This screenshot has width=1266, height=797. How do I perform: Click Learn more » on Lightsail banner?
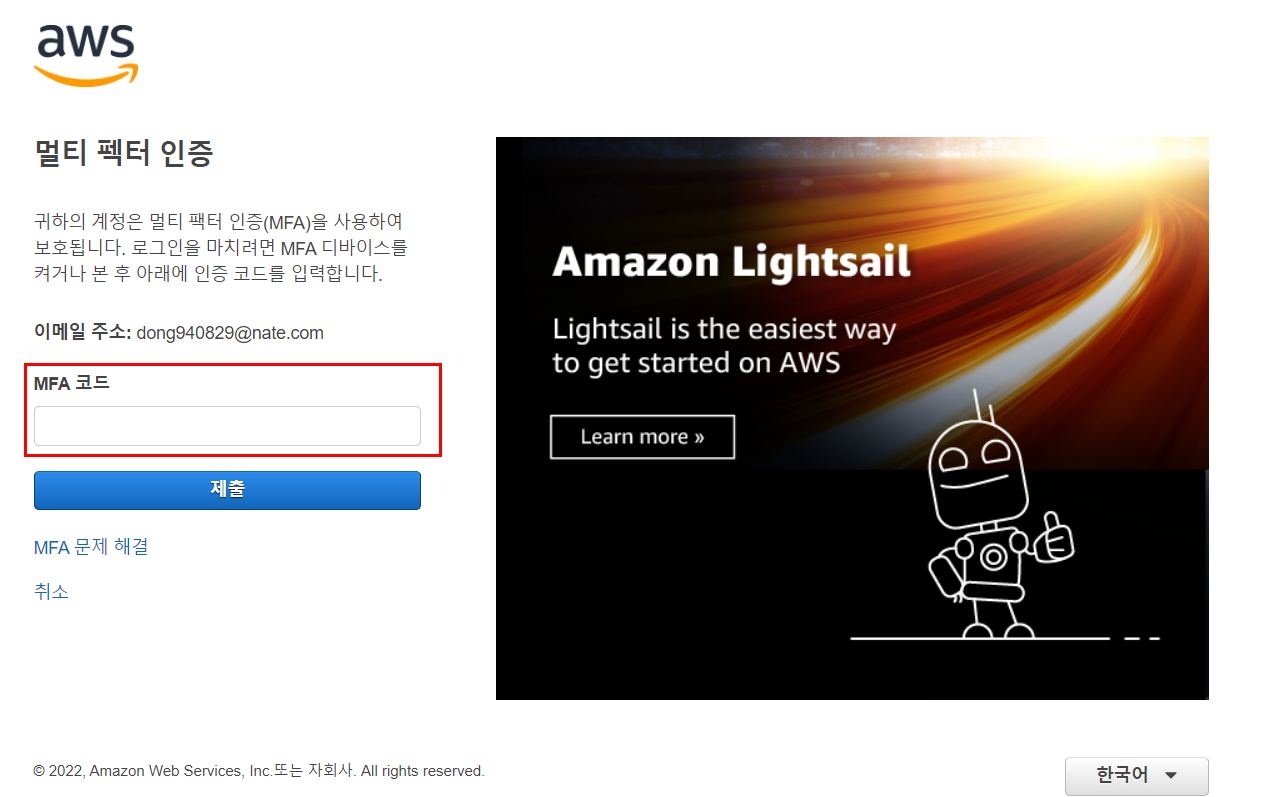[x=642, y=437]
